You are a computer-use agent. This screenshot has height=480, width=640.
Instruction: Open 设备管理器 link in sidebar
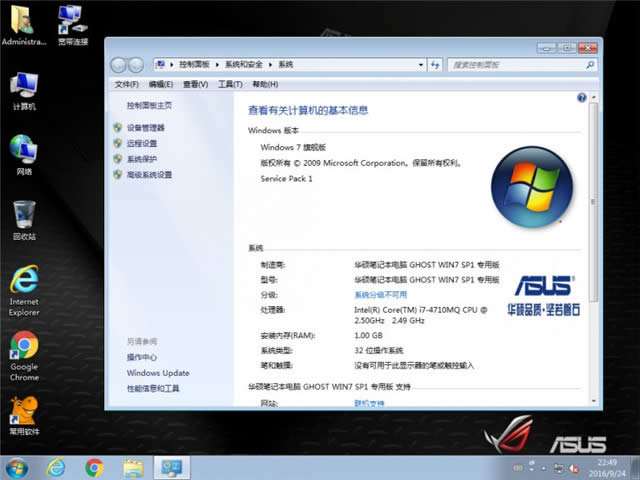[x=146, y=128]
